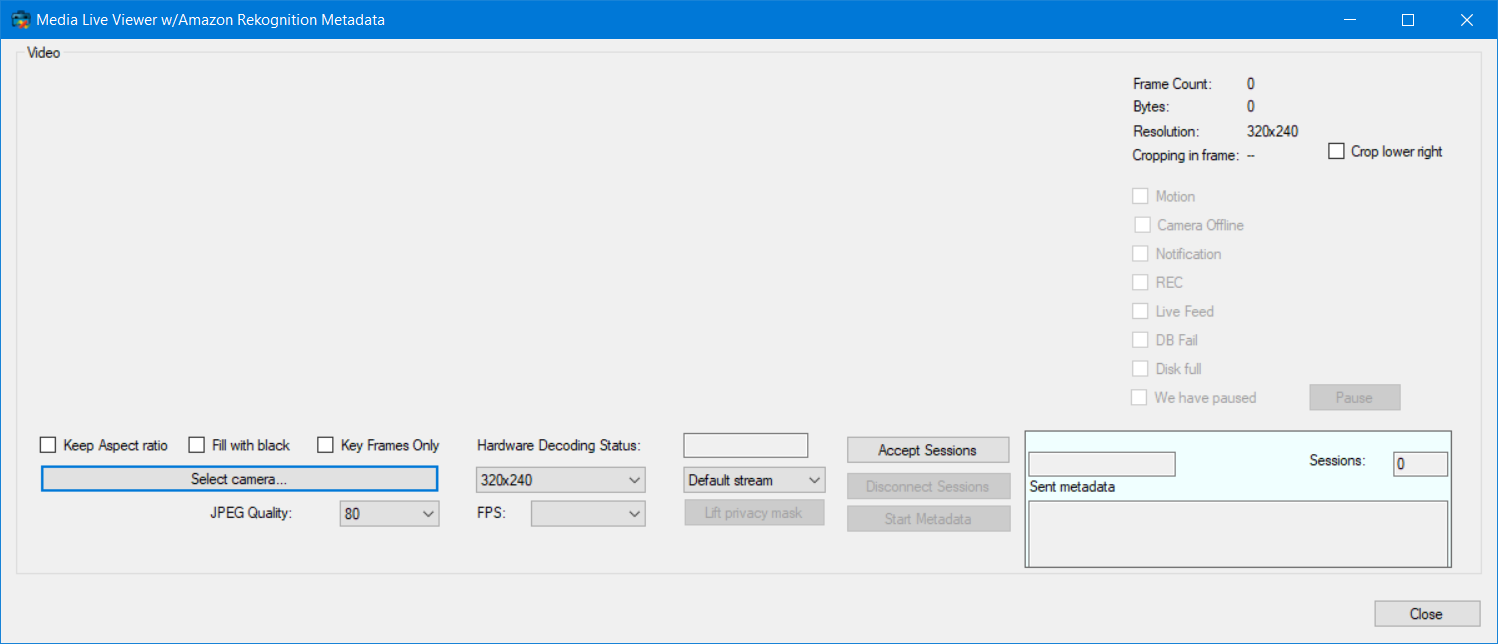Expand the JPEG Quality dropdown
The image size is (1498, 644).
[x=389, y=514]
